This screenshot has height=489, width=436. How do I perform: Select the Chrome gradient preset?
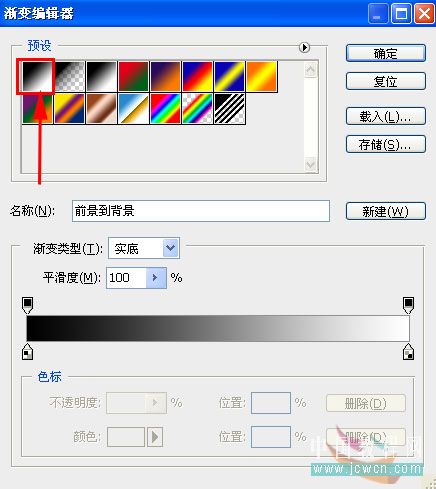coord(133,109)
